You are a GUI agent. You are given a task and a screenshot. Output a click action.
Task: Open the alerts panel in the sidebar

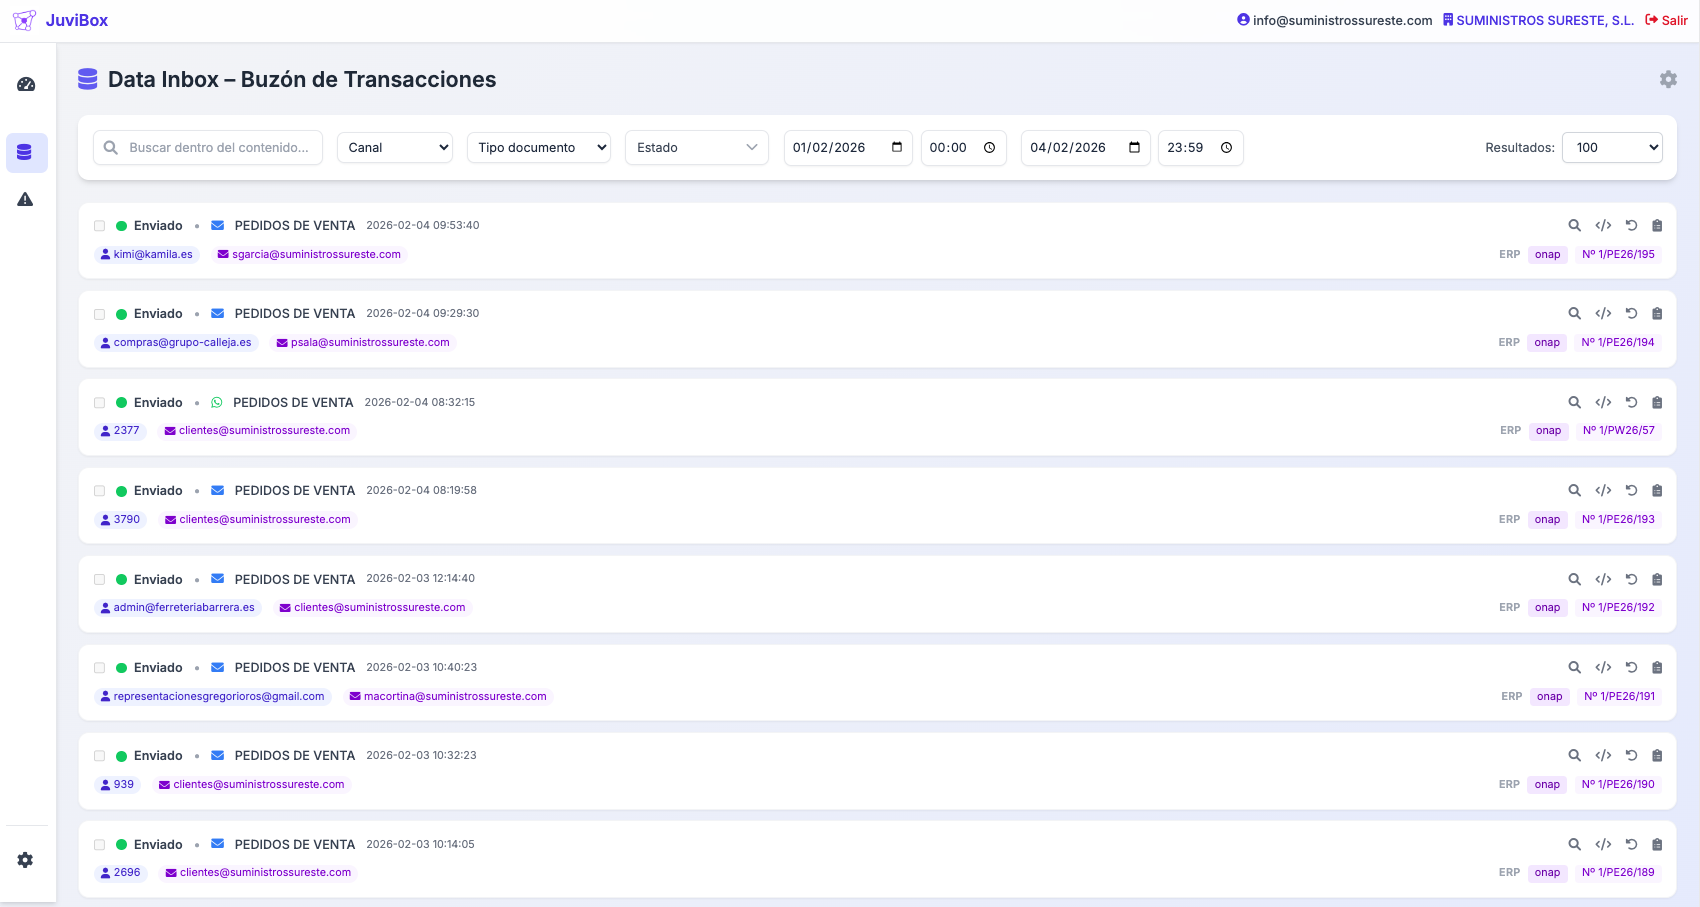(x=26, y=199)
